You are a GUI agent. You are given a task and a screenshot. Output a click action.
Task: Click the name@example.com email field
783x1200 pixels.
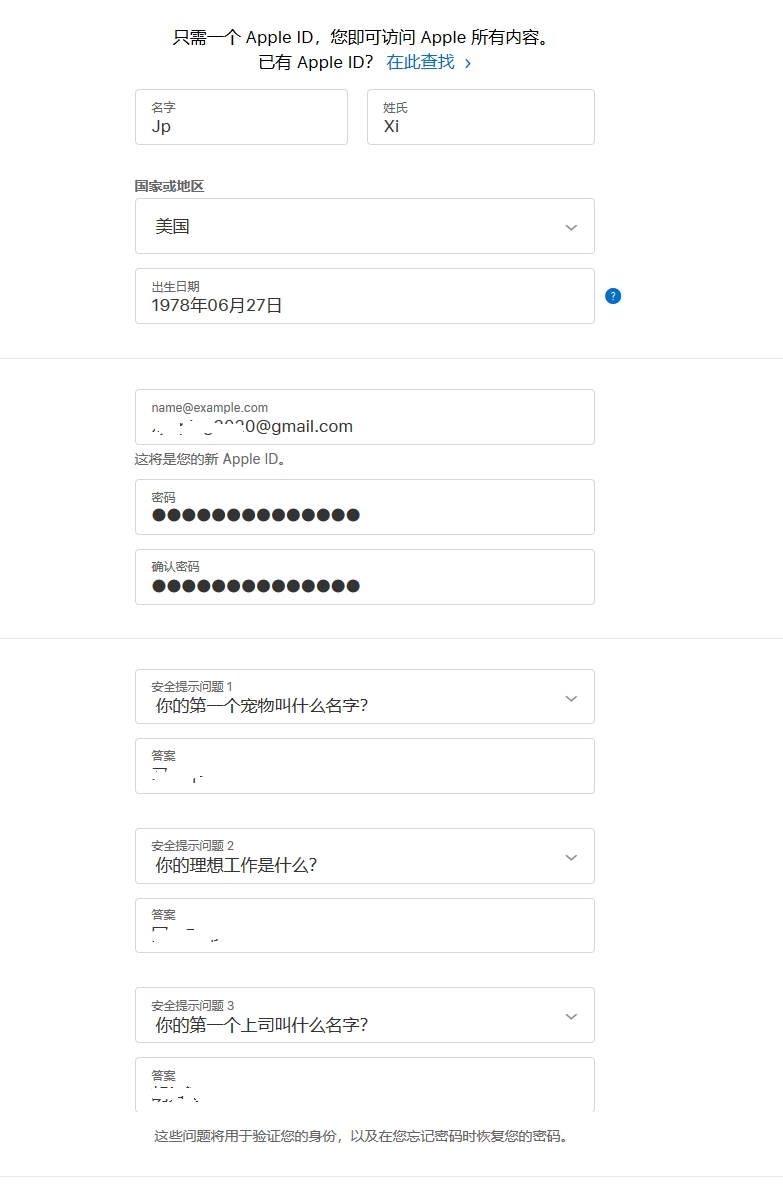pyautogui.click(x=365, y=417)
